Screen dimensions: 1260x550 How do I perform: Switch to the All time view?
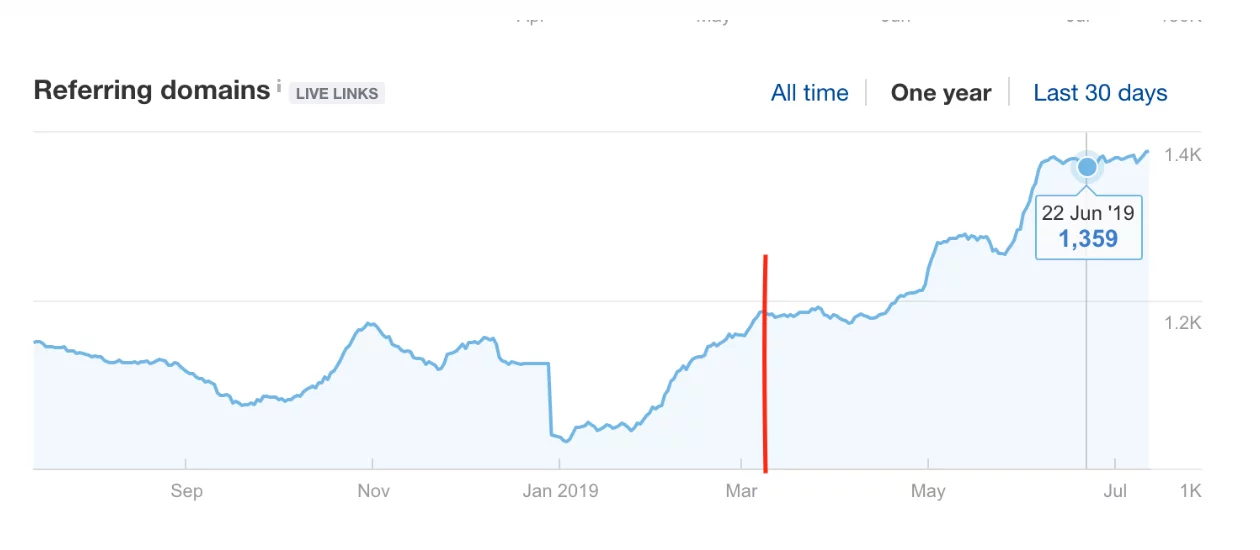(809, 93)
